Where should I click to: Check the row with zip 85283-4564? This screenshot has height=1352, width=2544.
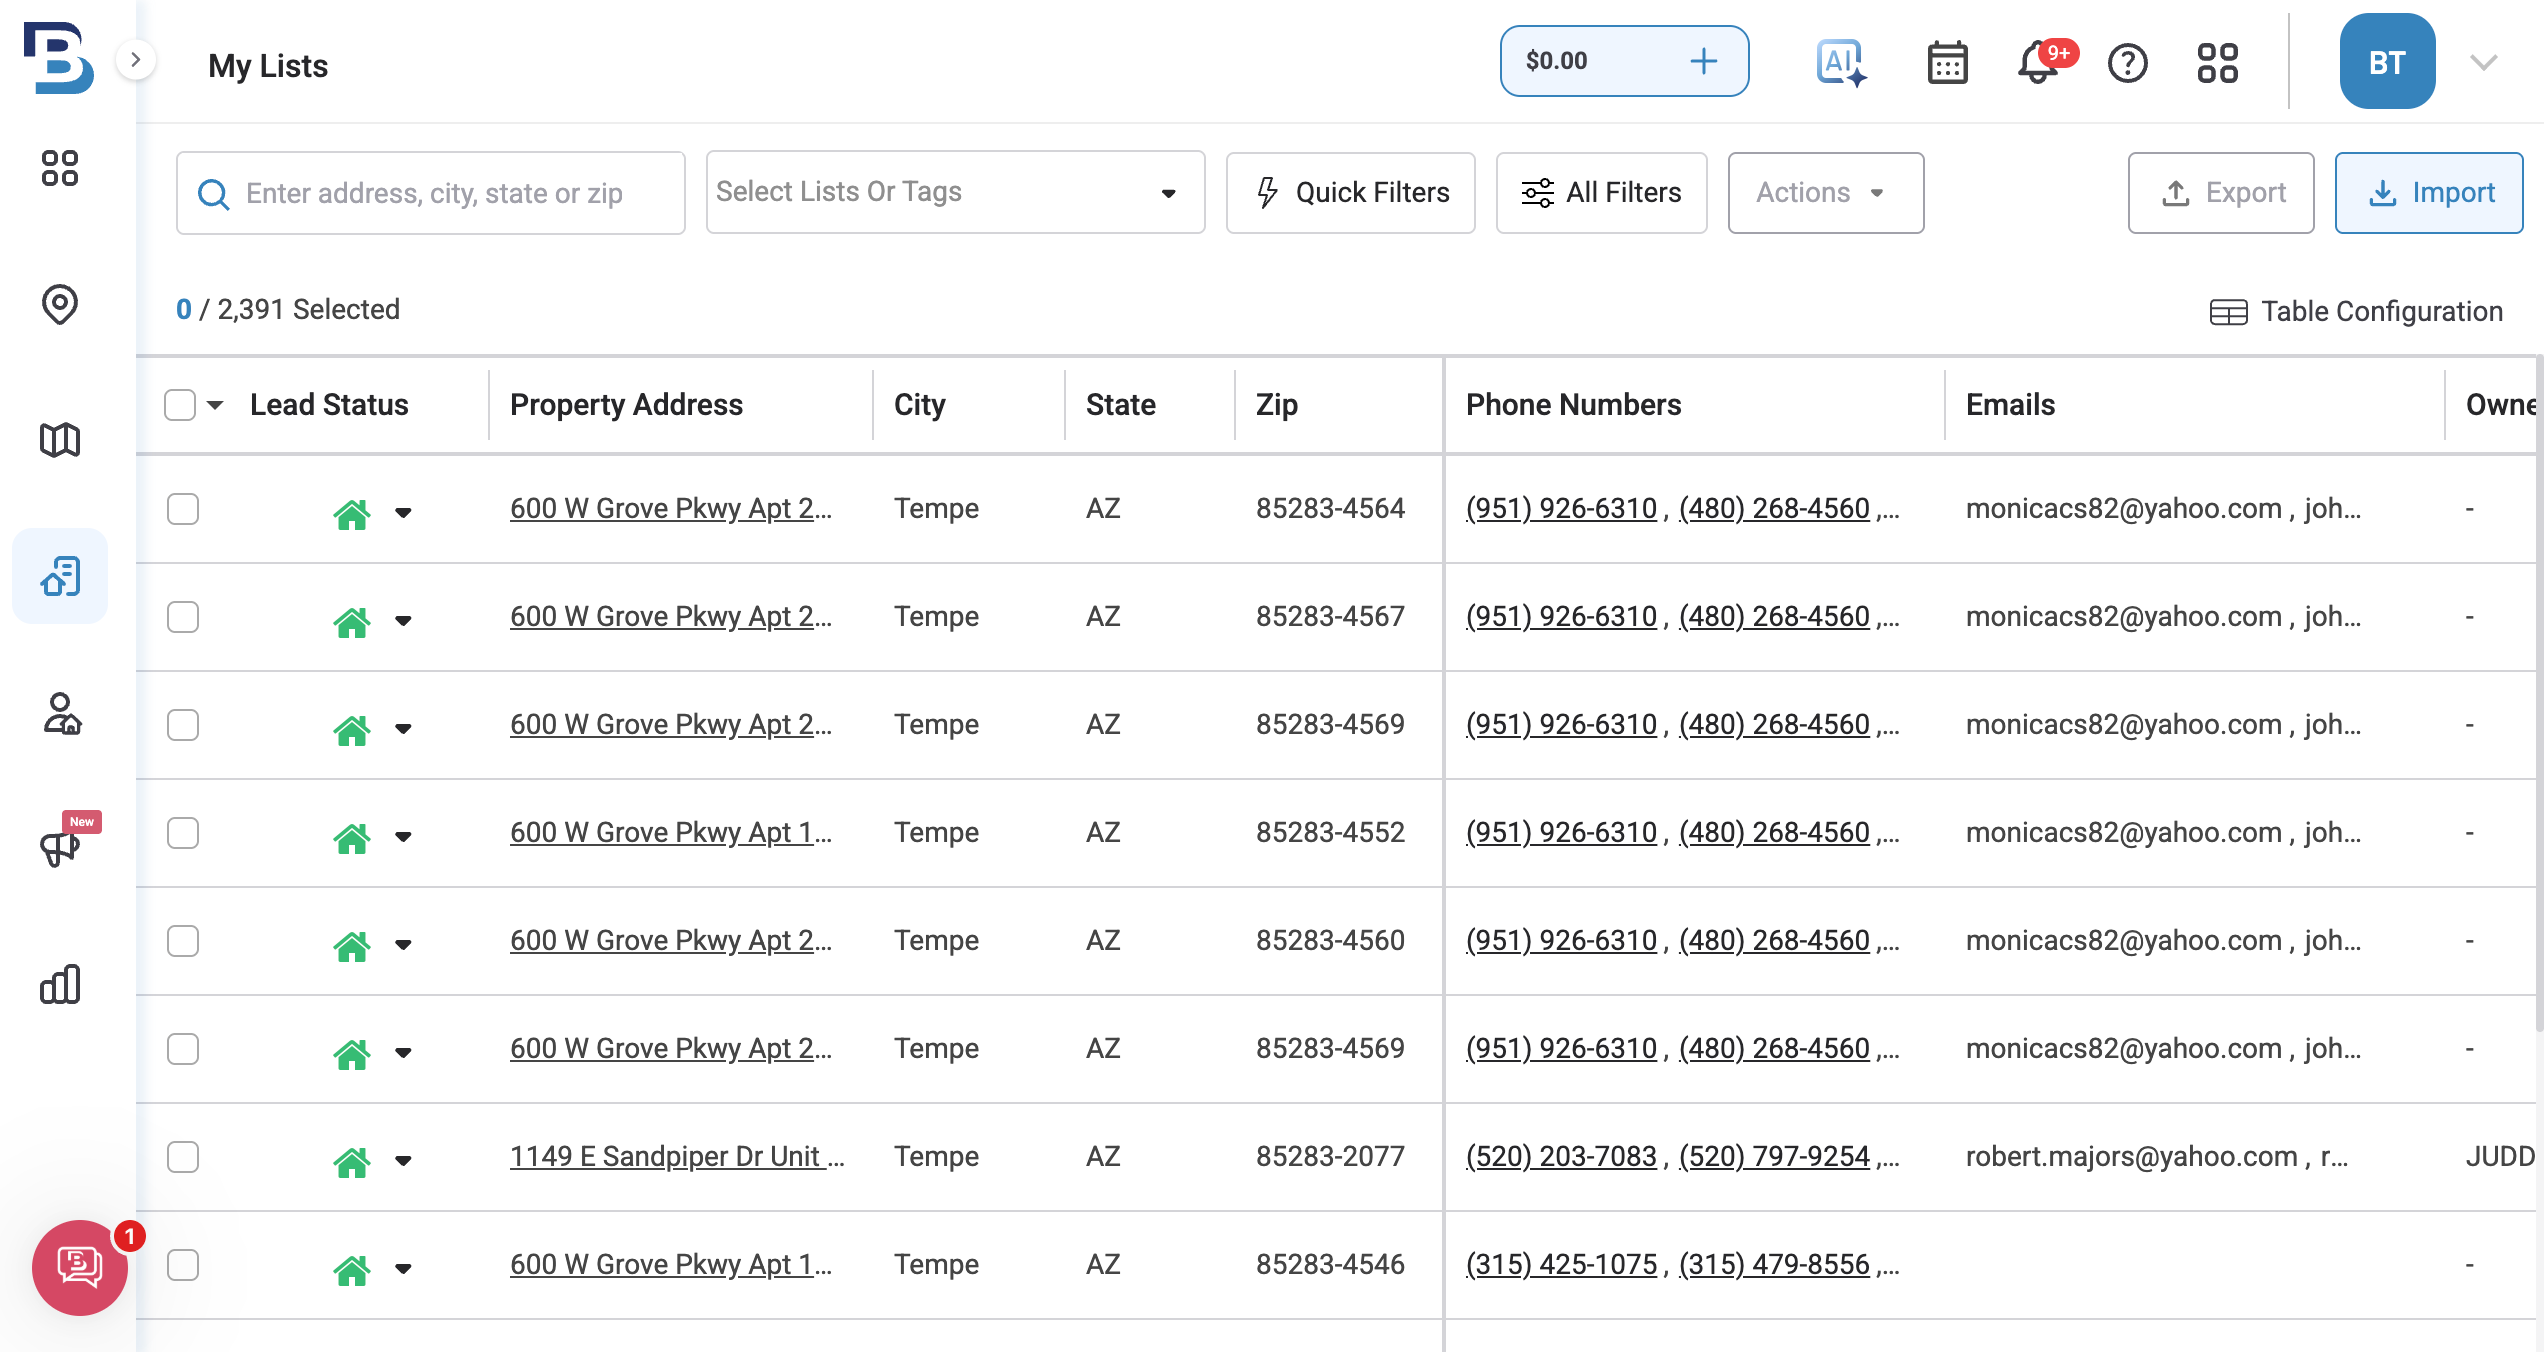click(183, 509)
